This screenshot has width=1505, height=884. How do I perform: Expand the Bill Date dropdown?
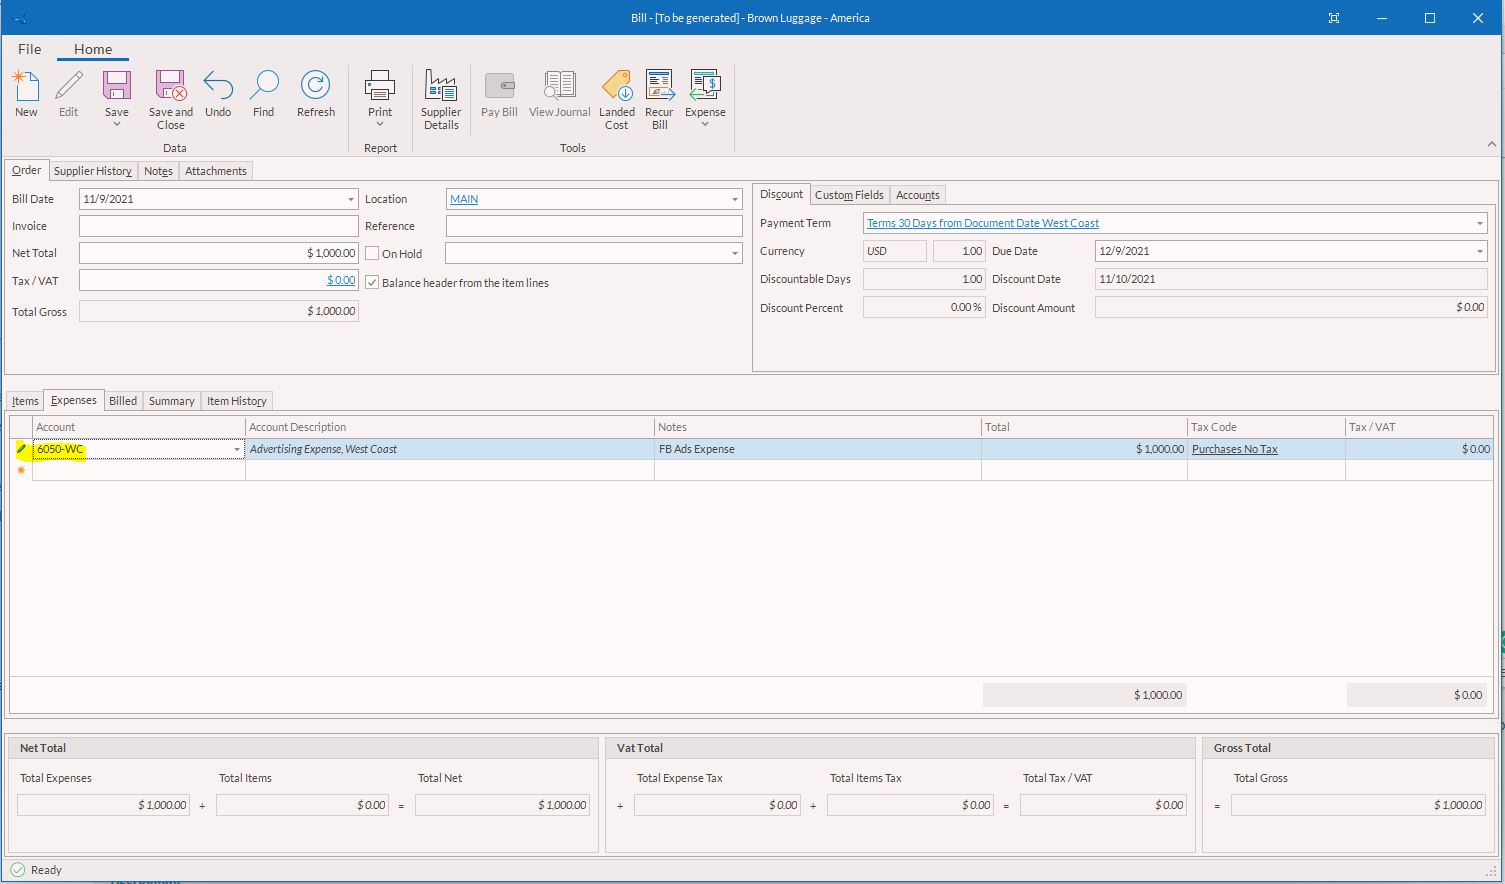point(350,200)
